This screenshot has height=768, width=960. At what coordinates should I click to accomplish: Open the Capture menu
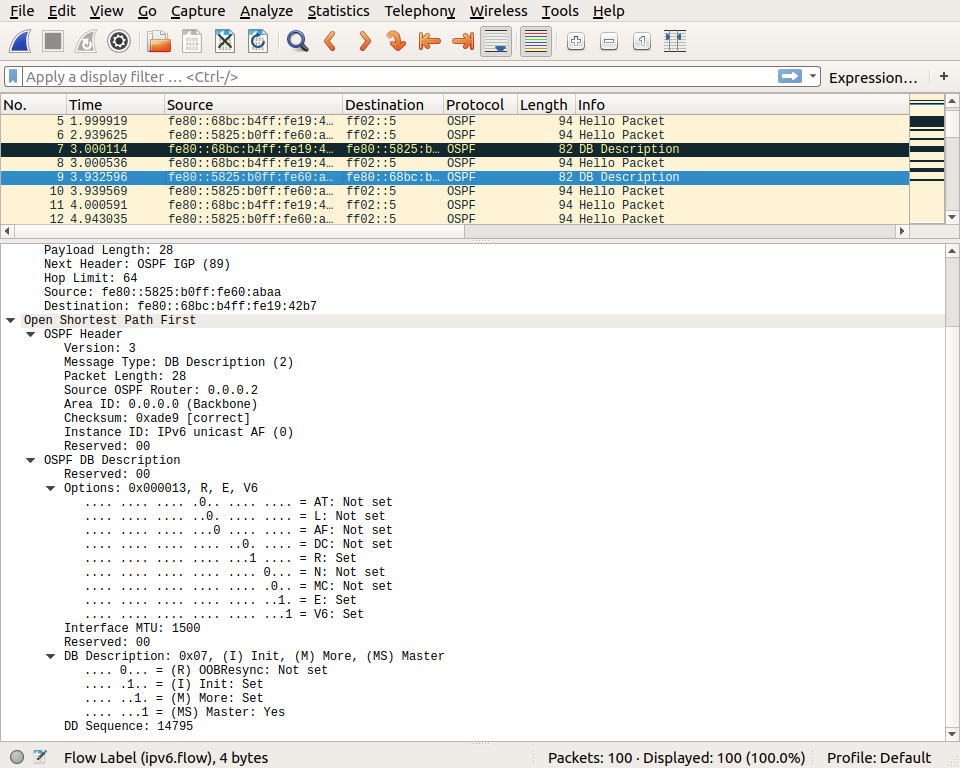pyautogui.click(x=198, y=11)
